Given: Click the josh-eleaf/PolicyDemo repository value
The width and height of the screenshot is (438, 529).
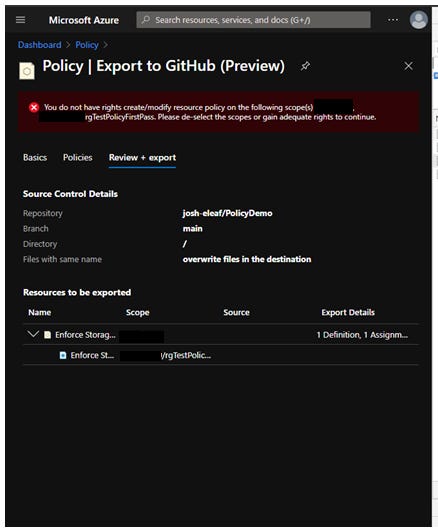Looking at the screenshot, I should [x=227, y=213].
